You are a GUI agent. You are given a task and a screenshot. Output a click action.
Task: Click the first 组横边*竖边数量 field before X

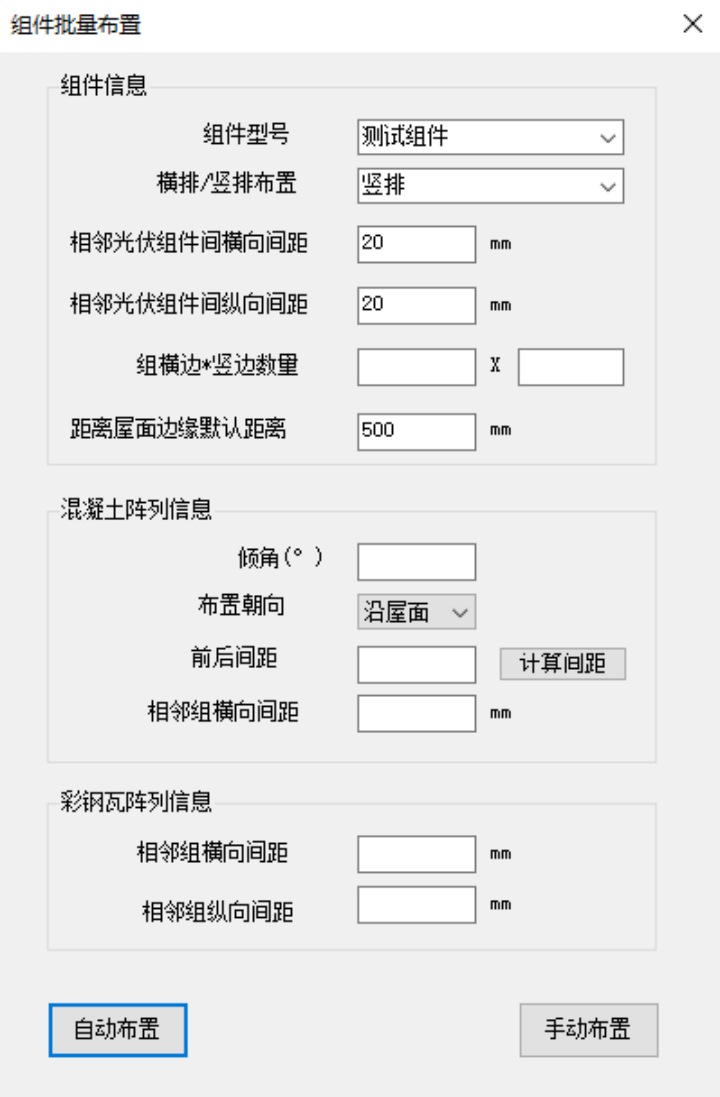[416, 367]
